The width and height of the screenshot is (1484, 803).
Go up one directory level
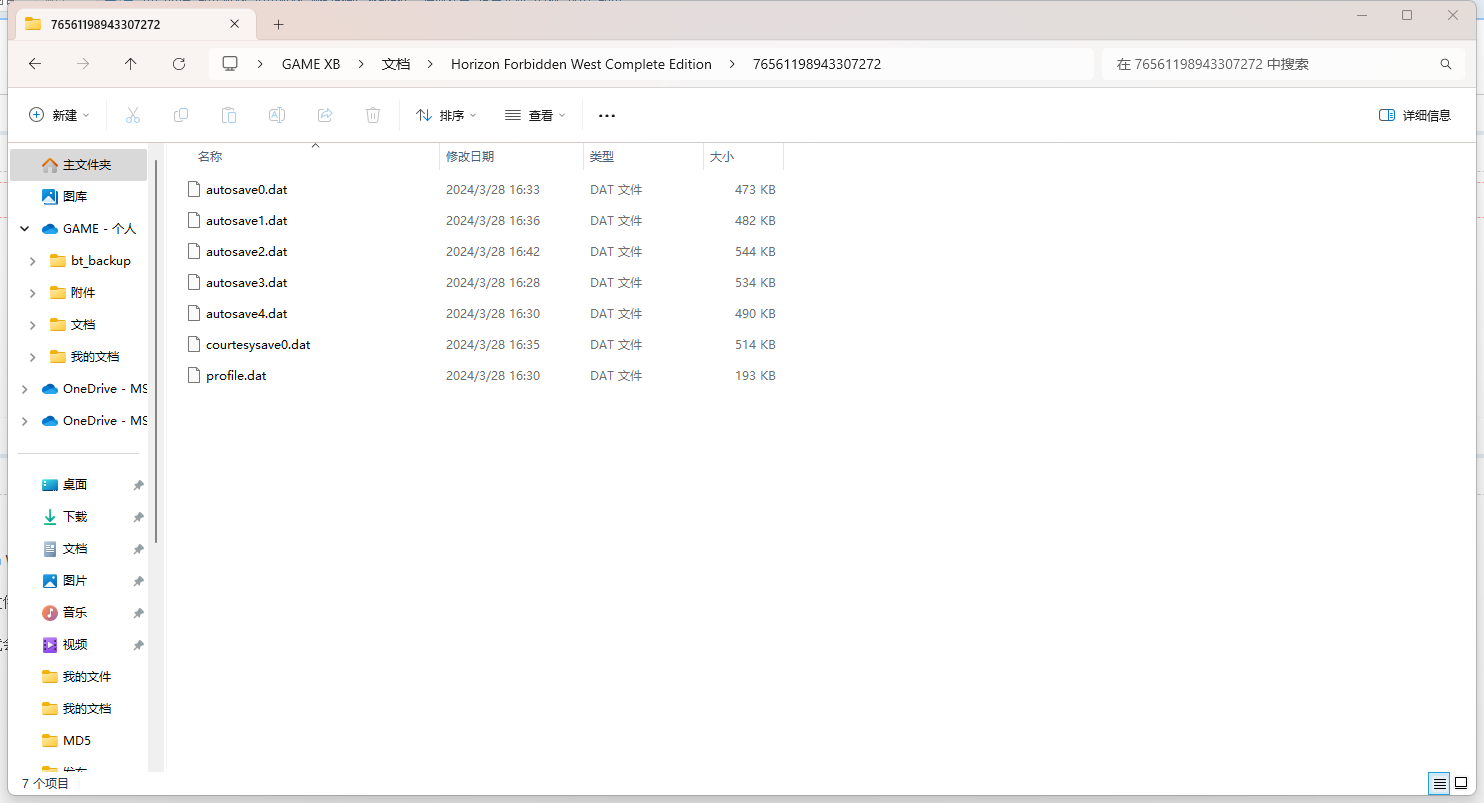click(x=131, y=64)
